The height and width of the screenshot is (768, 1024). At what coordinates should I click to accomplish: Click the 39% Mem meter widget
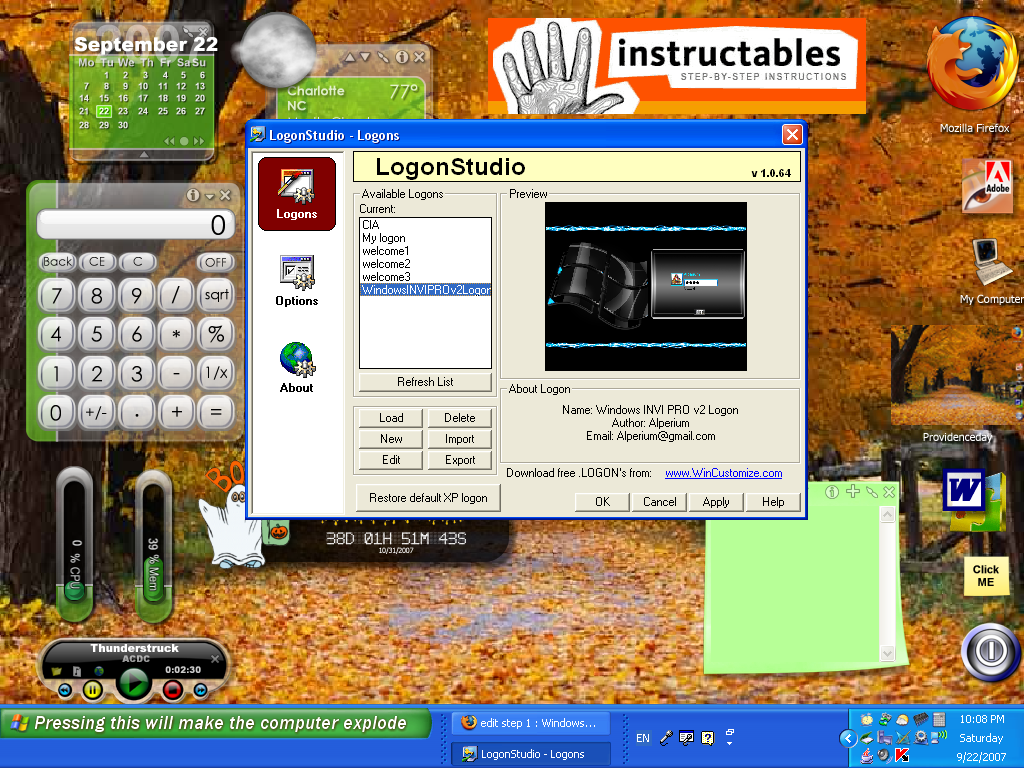pyautogui.click(x=153, y=546)
